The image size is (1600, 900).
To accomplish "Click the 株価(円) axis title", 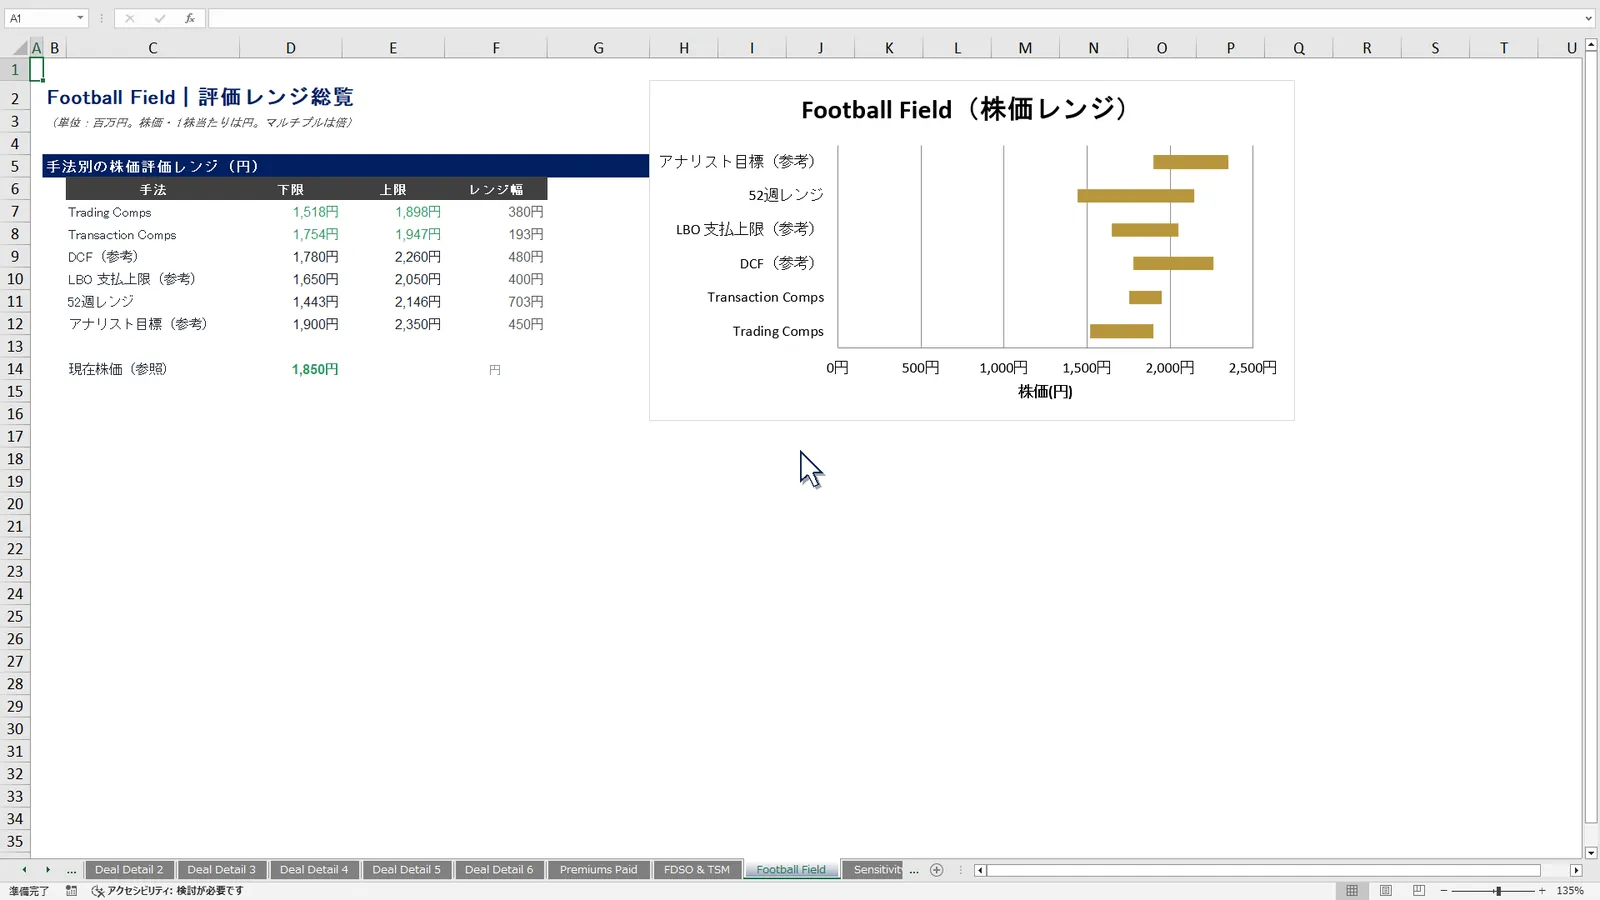I will [x=1045, y=391].
